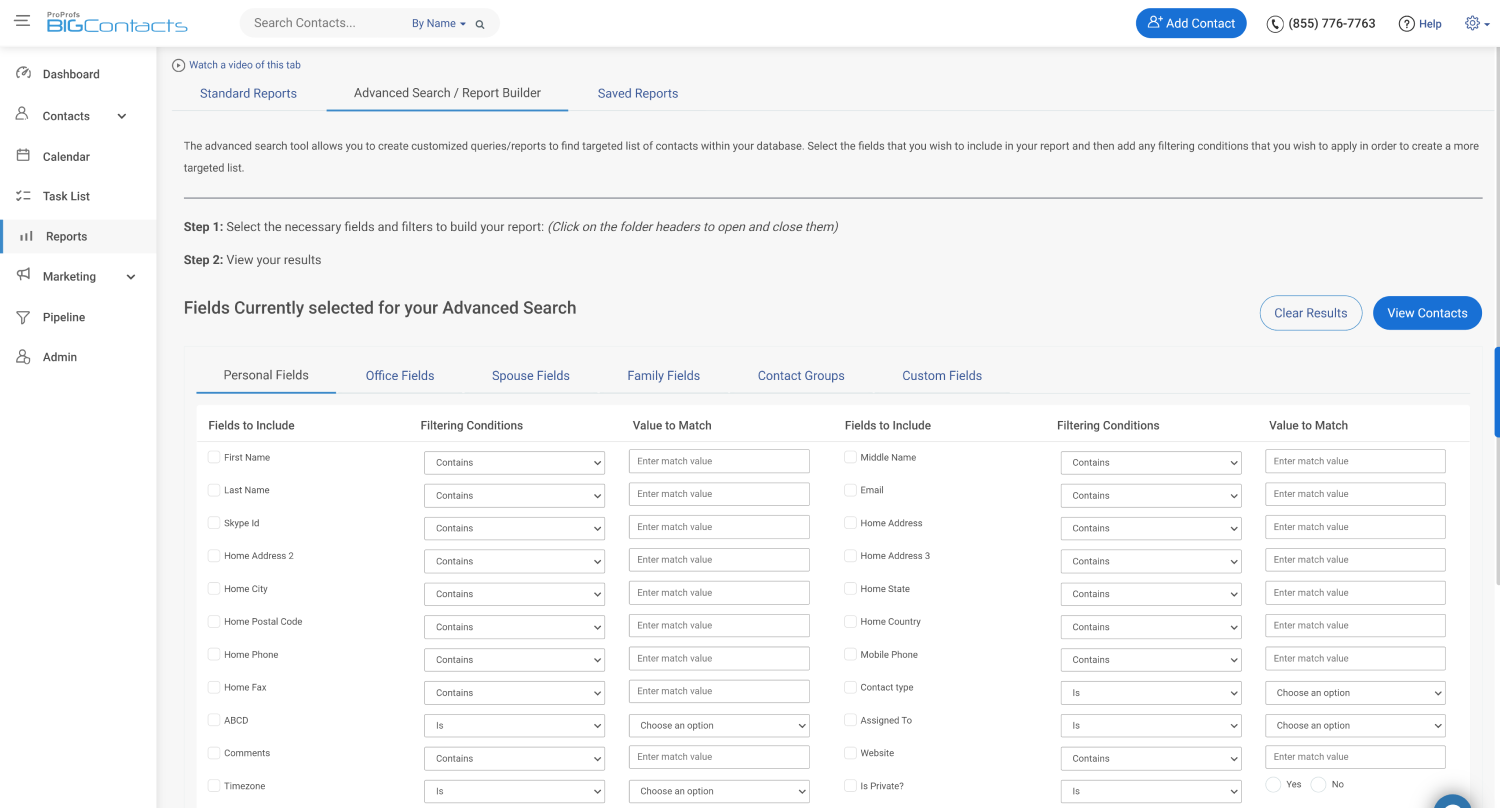
Task: Open the settings gear icon
Action: (1472, 23)
